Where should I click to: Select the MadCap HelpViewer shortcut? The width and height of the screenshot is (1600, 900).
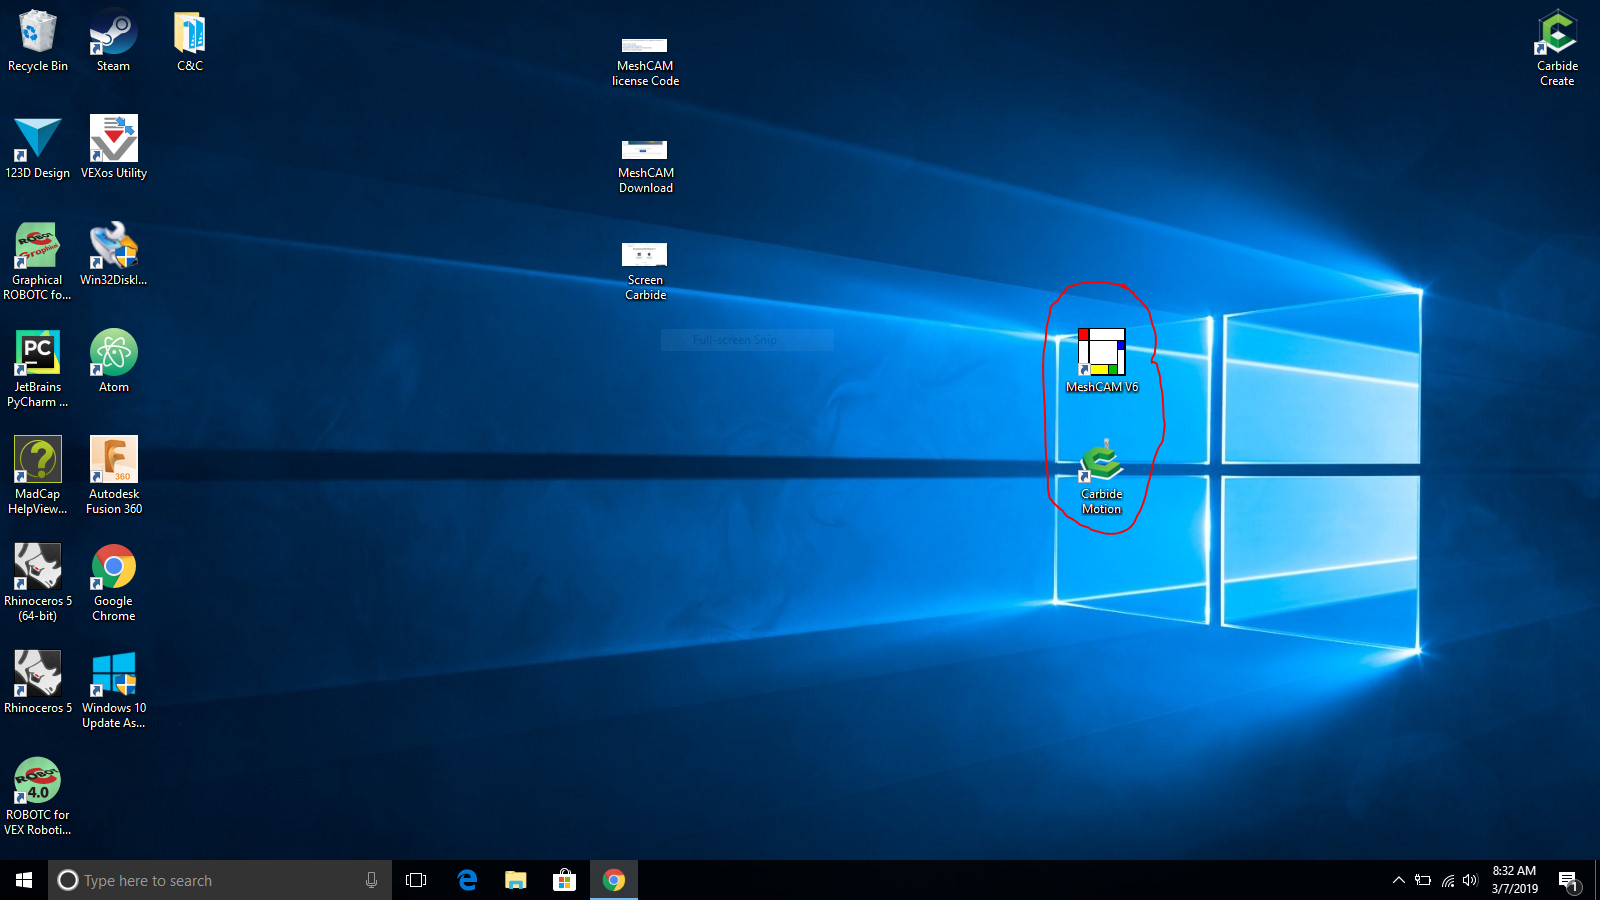point(38,475)
